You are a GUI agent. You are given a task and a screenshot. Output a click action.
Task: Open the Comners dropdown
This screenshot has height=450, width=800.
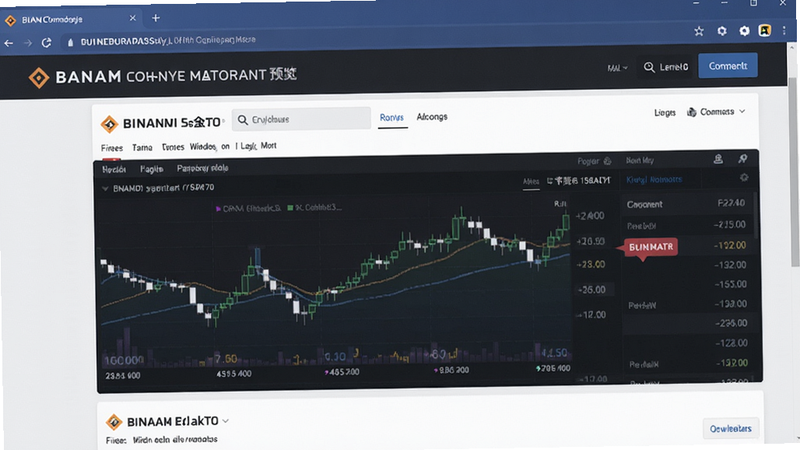716,112
